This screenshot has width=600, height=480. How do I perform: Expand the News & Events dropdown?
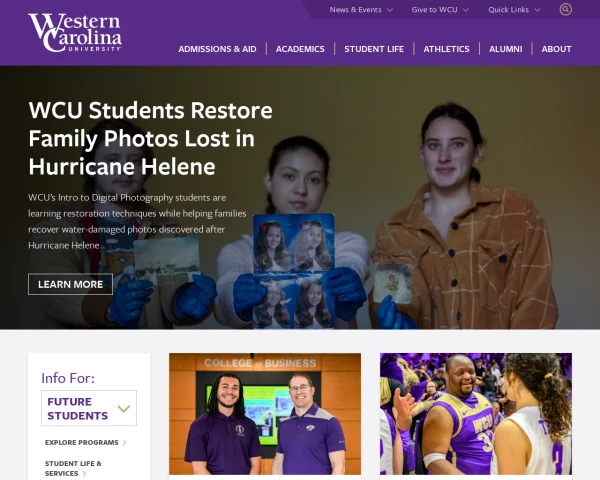tap(361, 10)
